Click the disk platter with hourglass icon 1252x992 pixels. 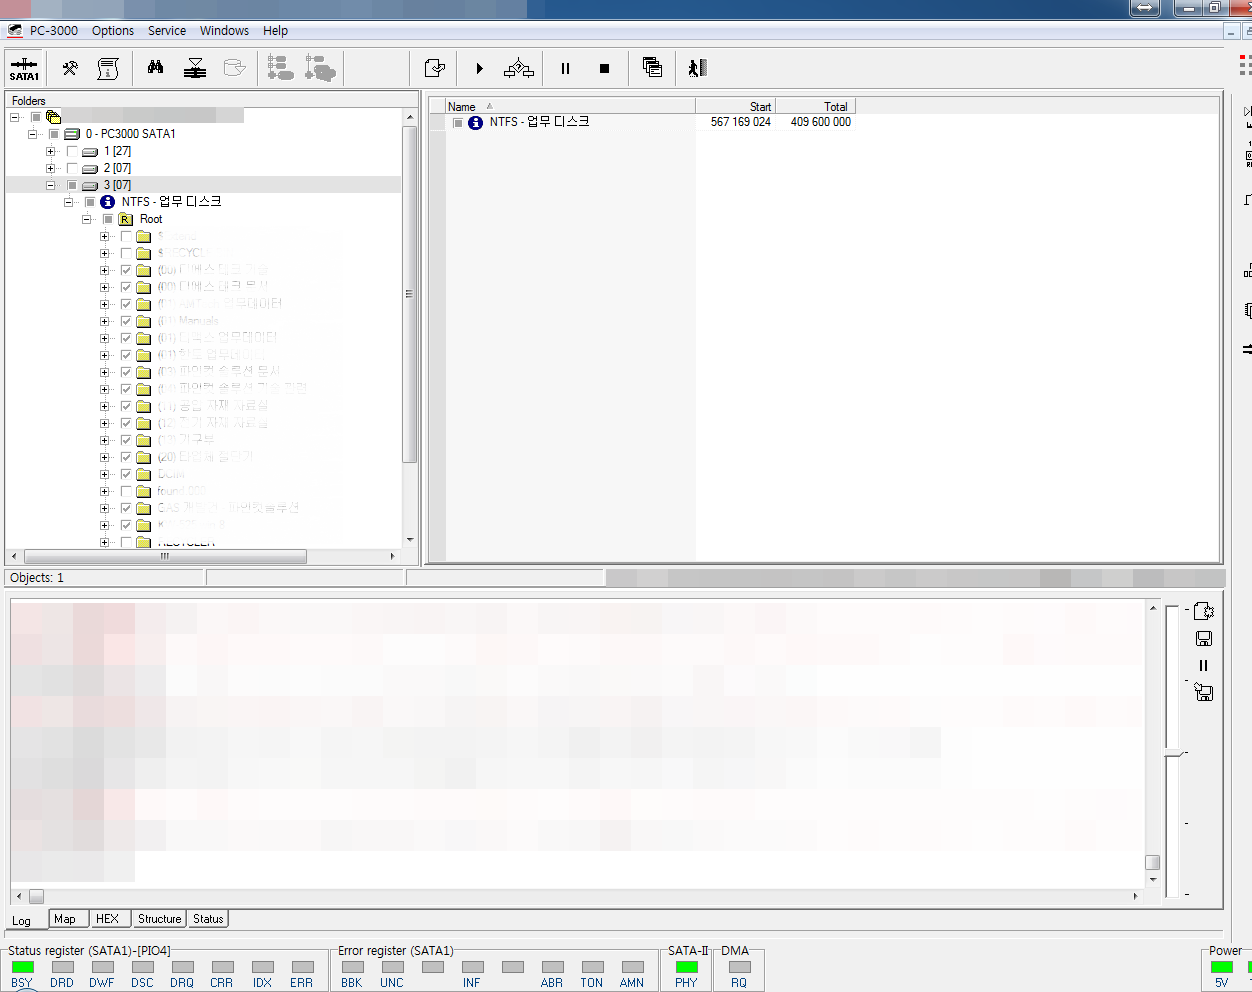196,68
